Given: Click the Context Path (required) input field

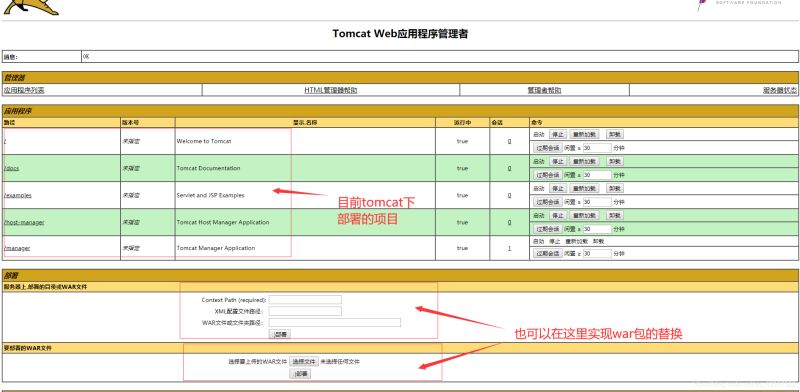Looking at the screenshot, I should pos(305,300).
